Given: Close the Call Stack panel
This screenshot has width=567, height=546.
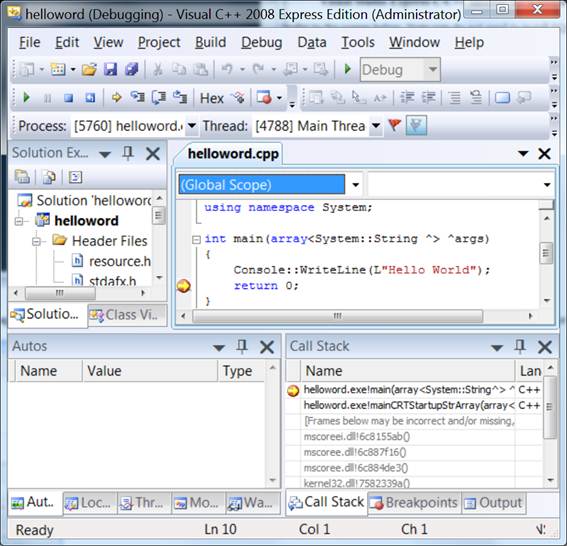Looking at the screenshot, I should pos(545,347).
